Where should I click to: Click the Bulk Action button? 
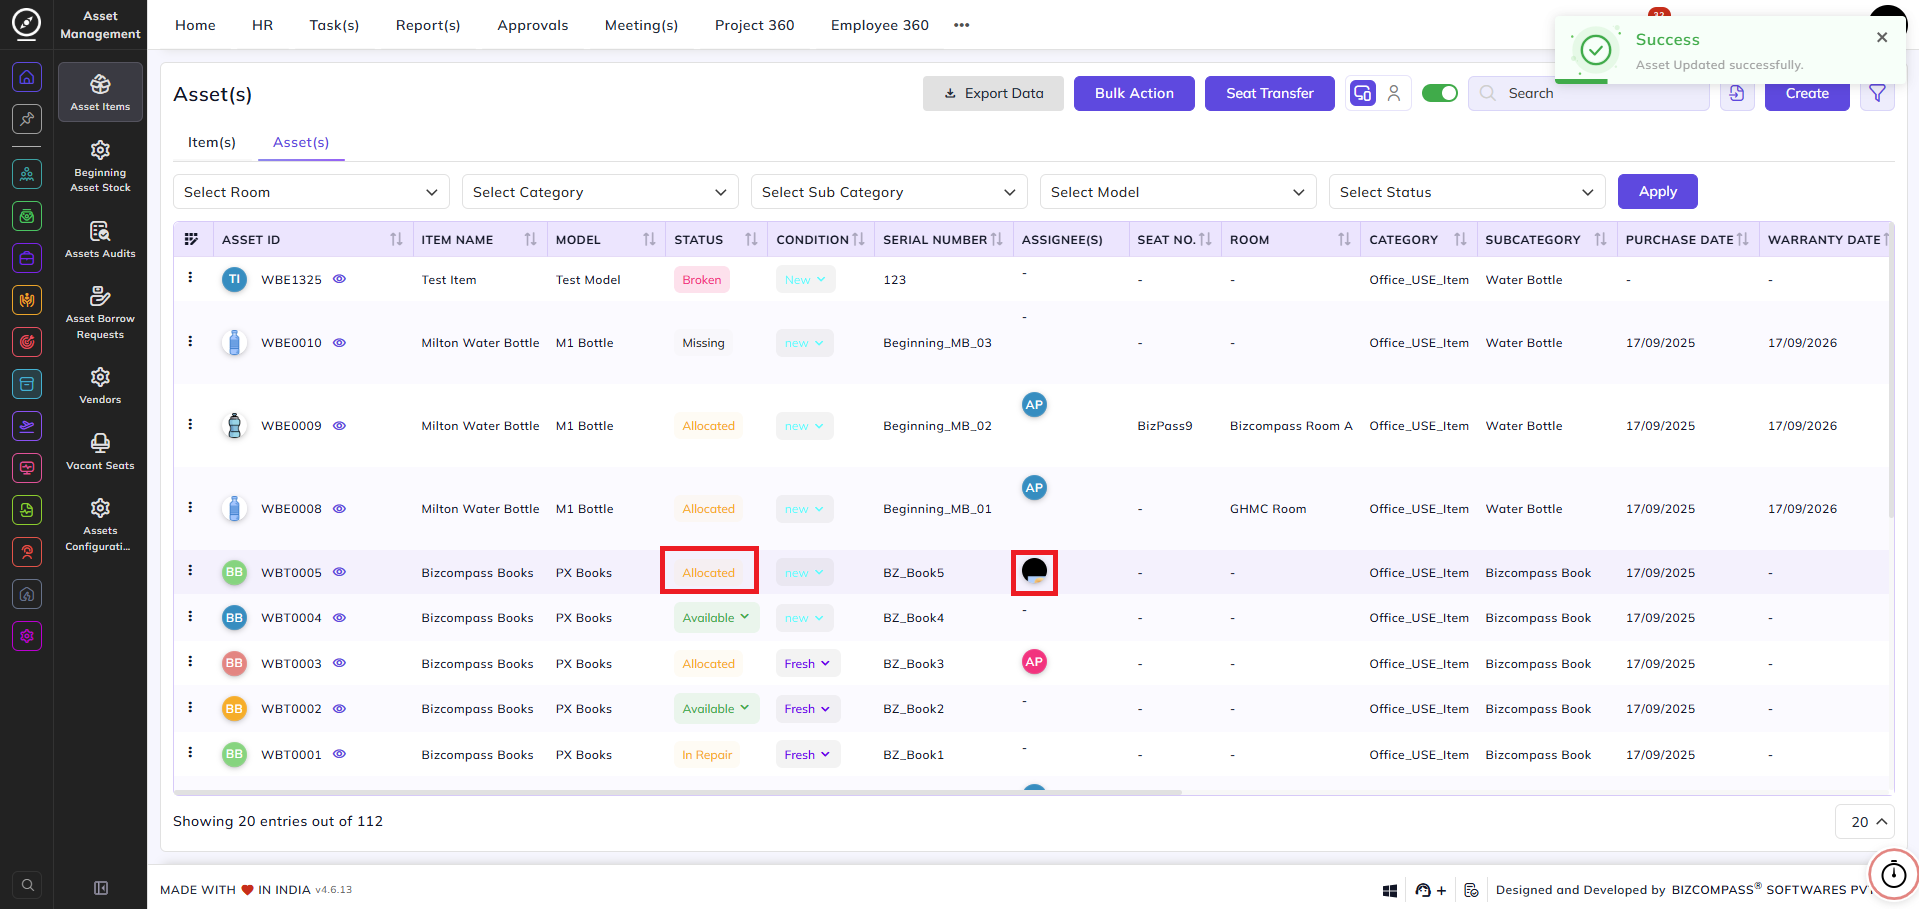click(1134, 93)
